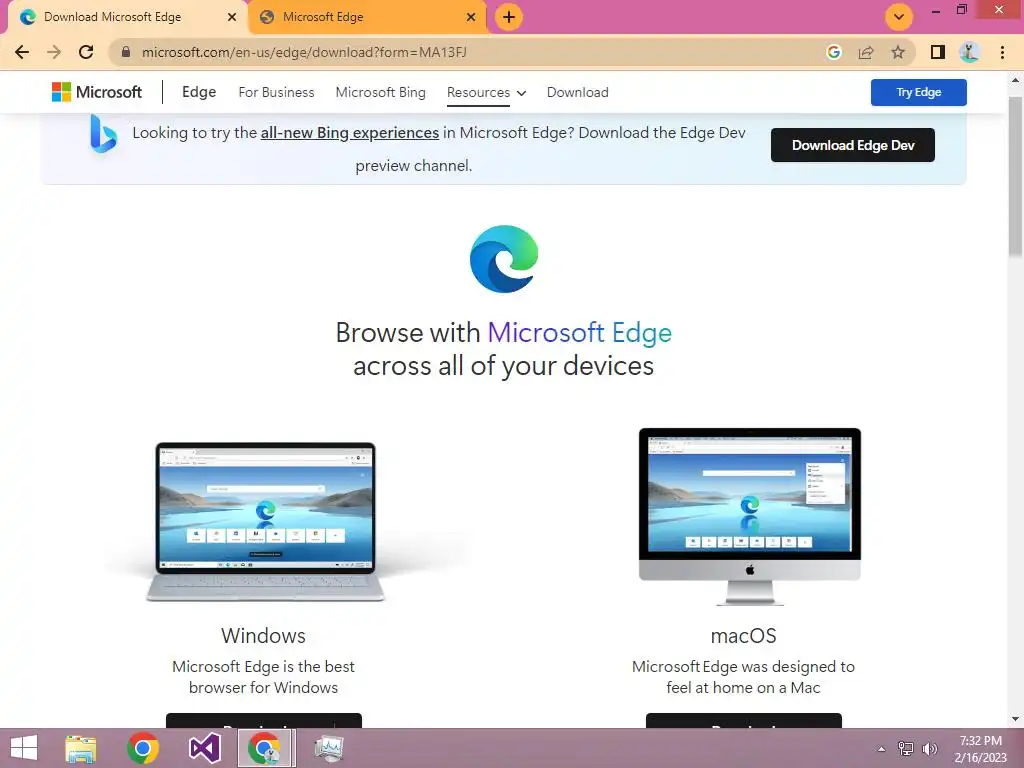Bookmark this page with the star icon

pos(898,52)
